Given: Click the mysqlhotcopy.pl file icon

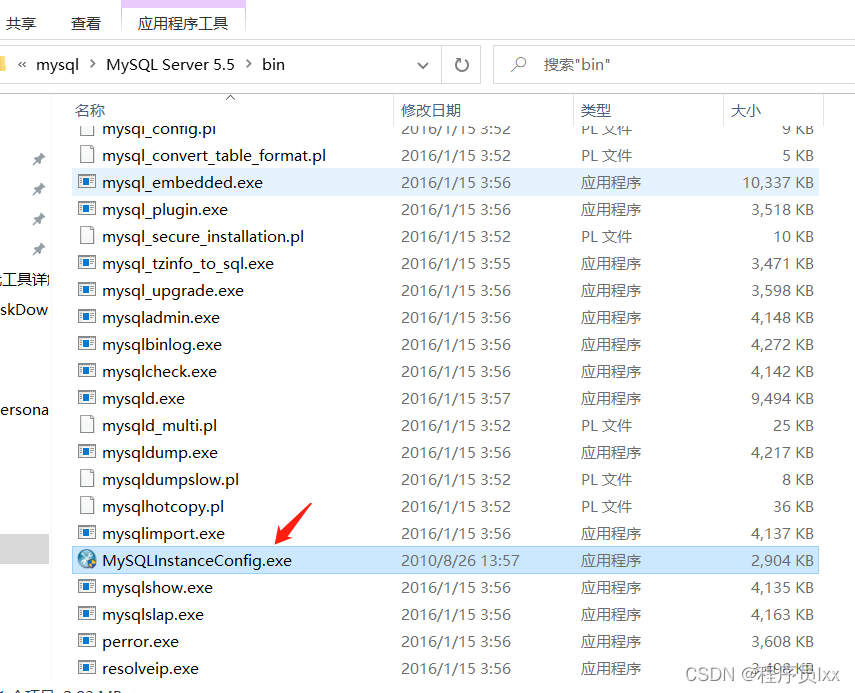Looking at the screenshot, I should [x=87, y=505].
